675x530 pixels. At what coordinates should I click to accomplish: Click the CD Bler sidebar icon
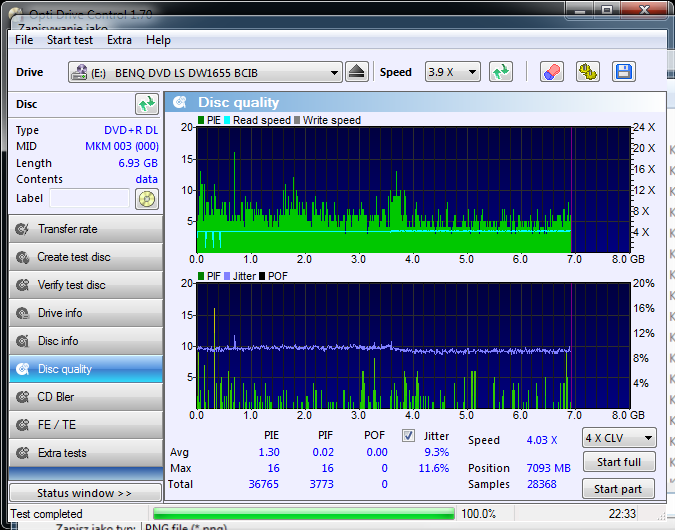[x=22, y=397]
